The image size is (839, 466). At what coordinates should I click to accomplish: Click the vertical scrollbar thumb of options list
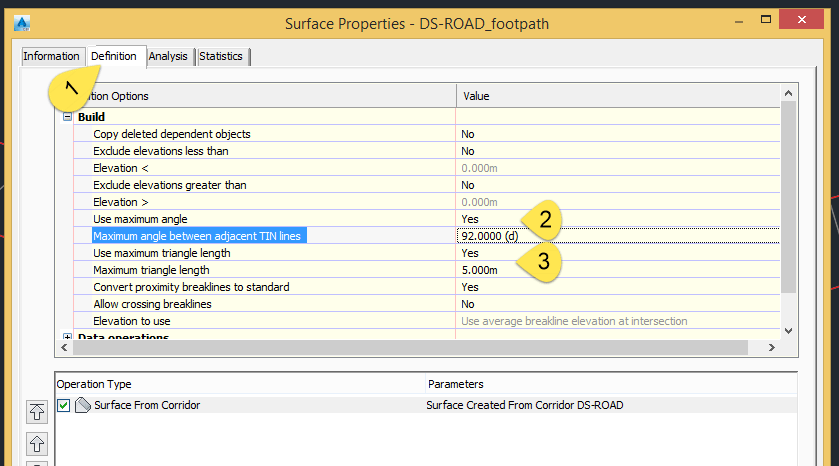[788, 197]
